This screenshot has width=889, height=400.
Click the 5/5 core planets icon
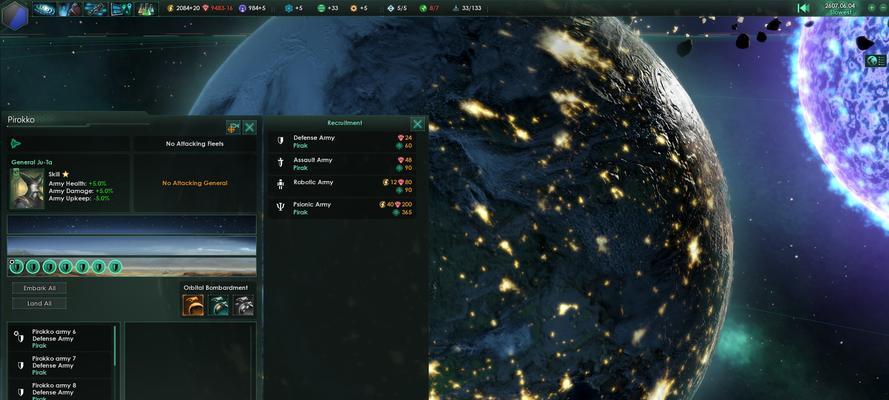391,8
